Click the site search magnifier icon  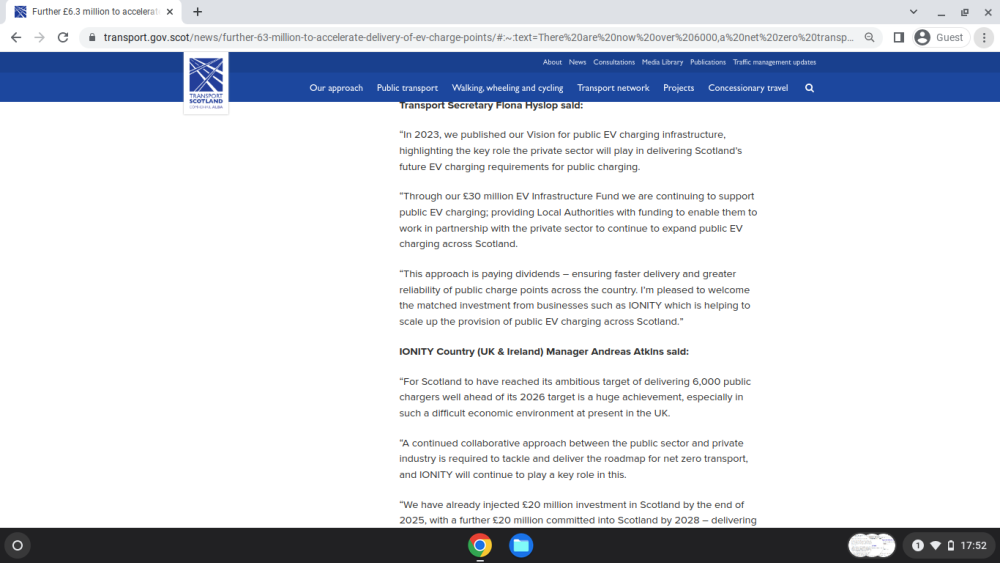809,88
